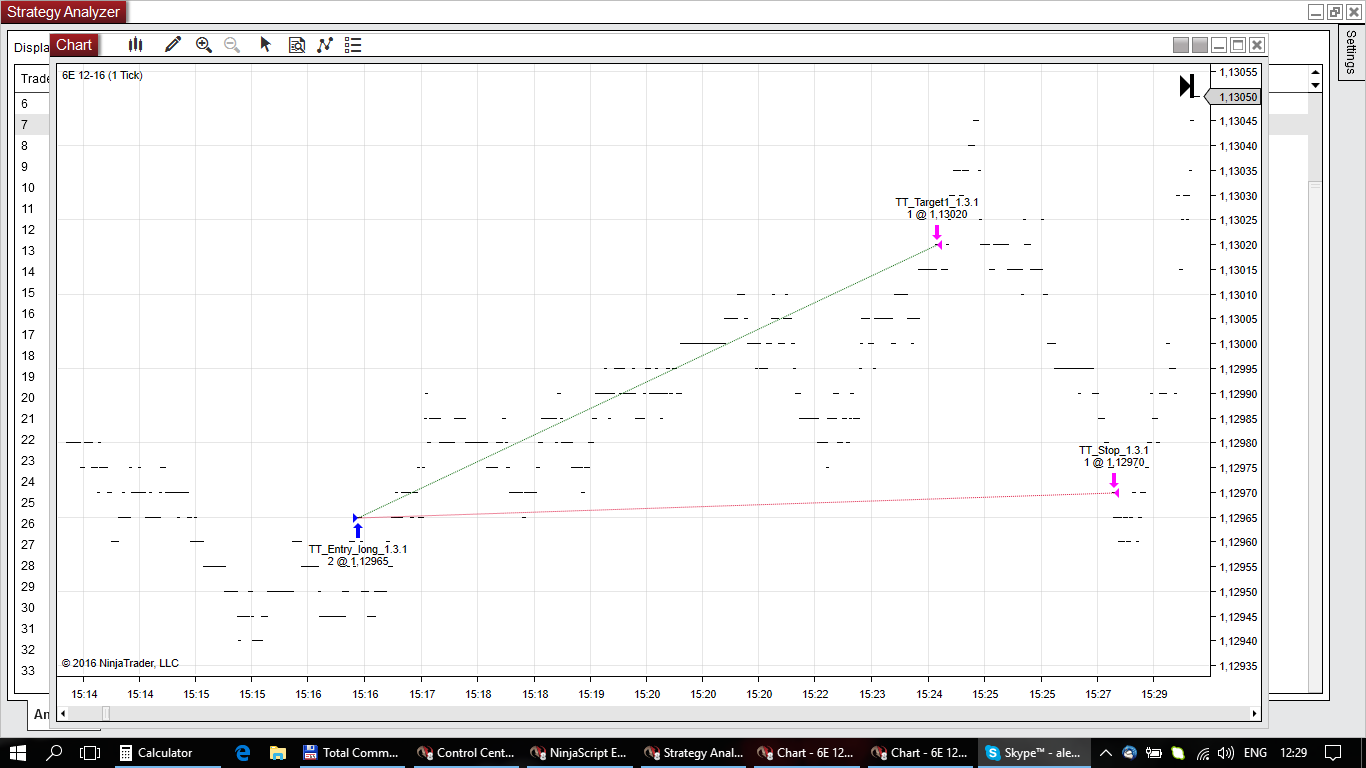This screenshot has height=768, width=1366.
Task: Open Task View on the taskbar
Action: [90, 753]
